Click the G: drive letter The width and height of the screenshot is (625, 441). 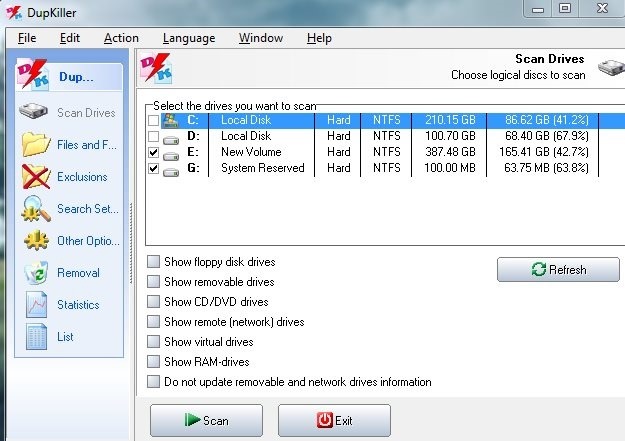pos(193,168)
